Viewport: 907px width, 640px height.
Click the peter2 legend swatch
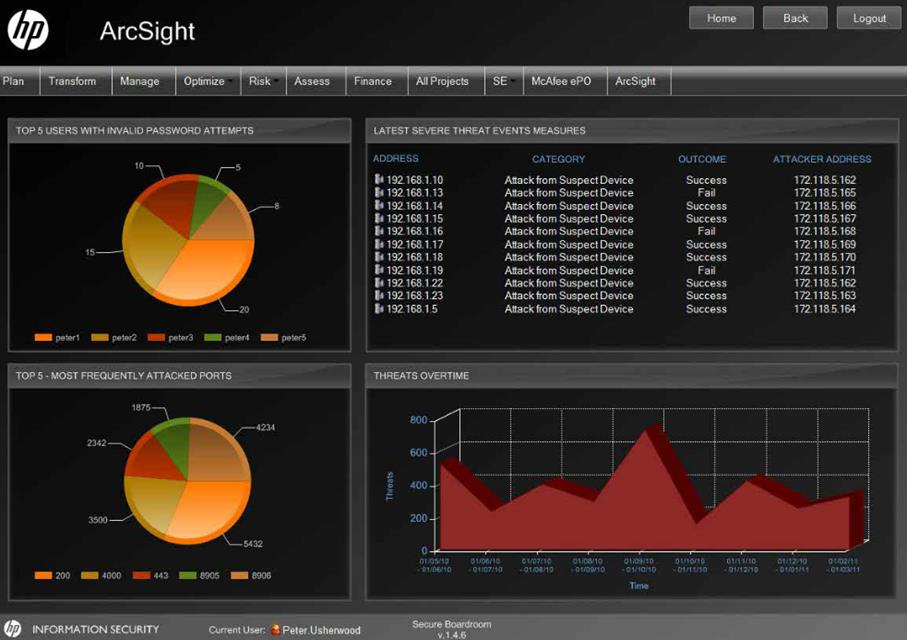99,337
